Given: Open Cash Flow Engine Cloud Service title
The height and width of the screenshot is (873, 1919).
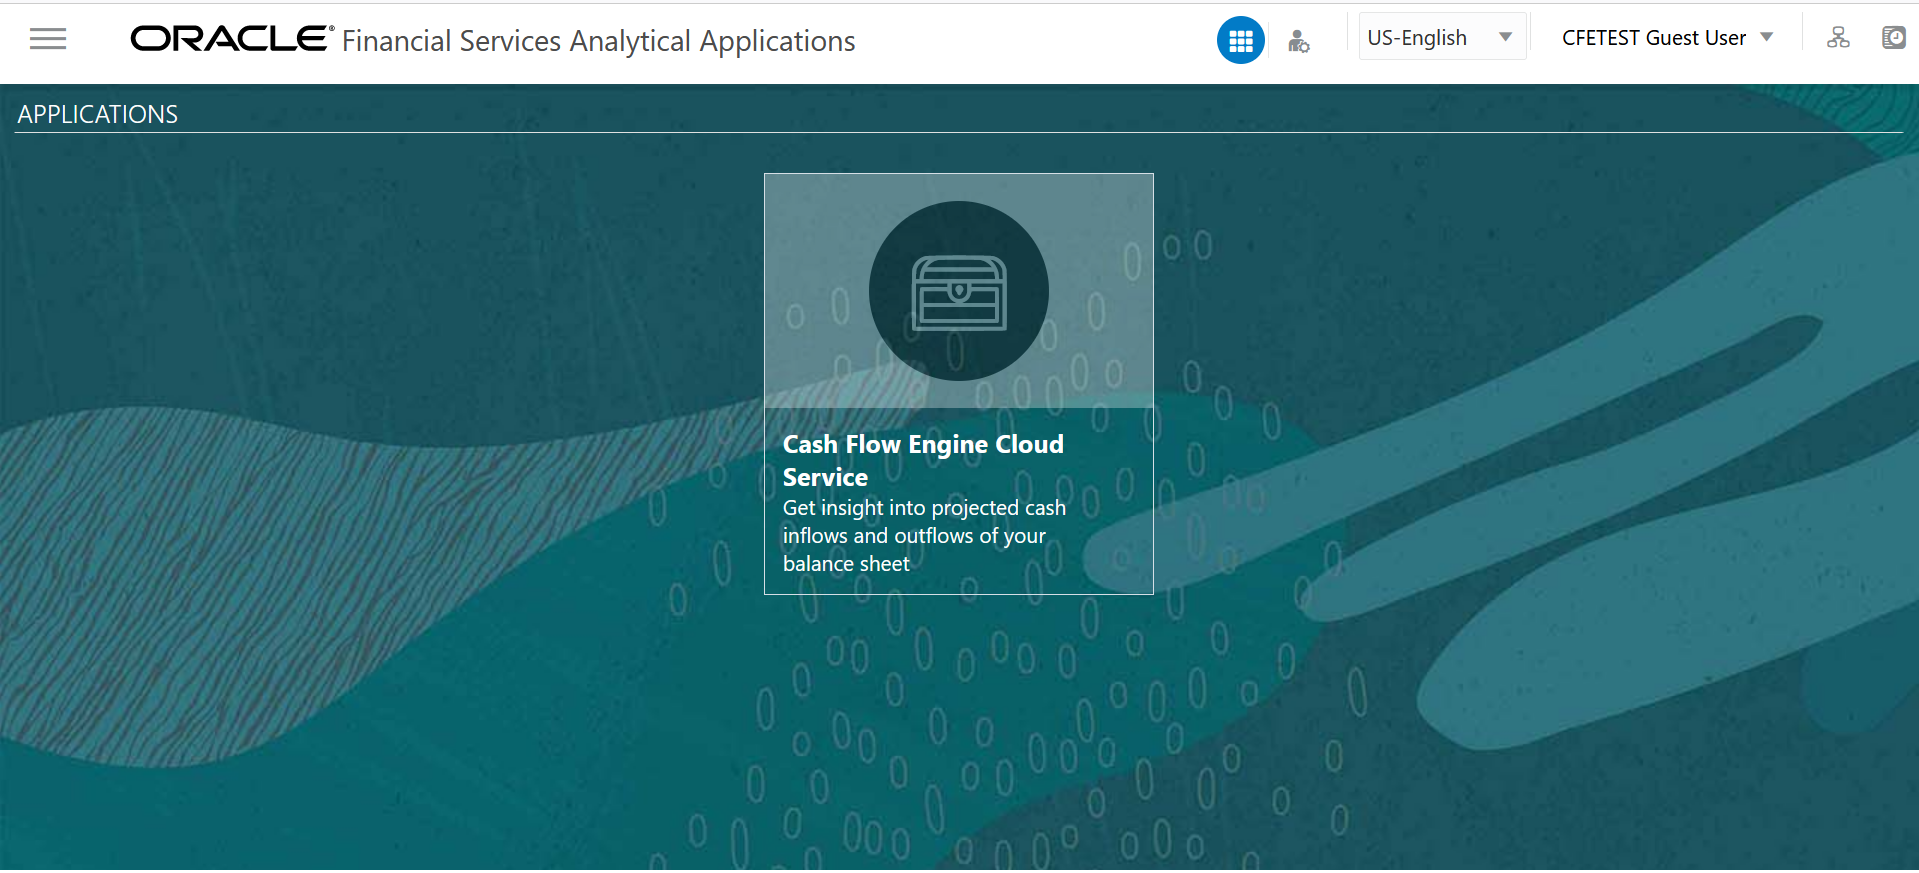Looking at the screenshot, I should pos(923,460).
